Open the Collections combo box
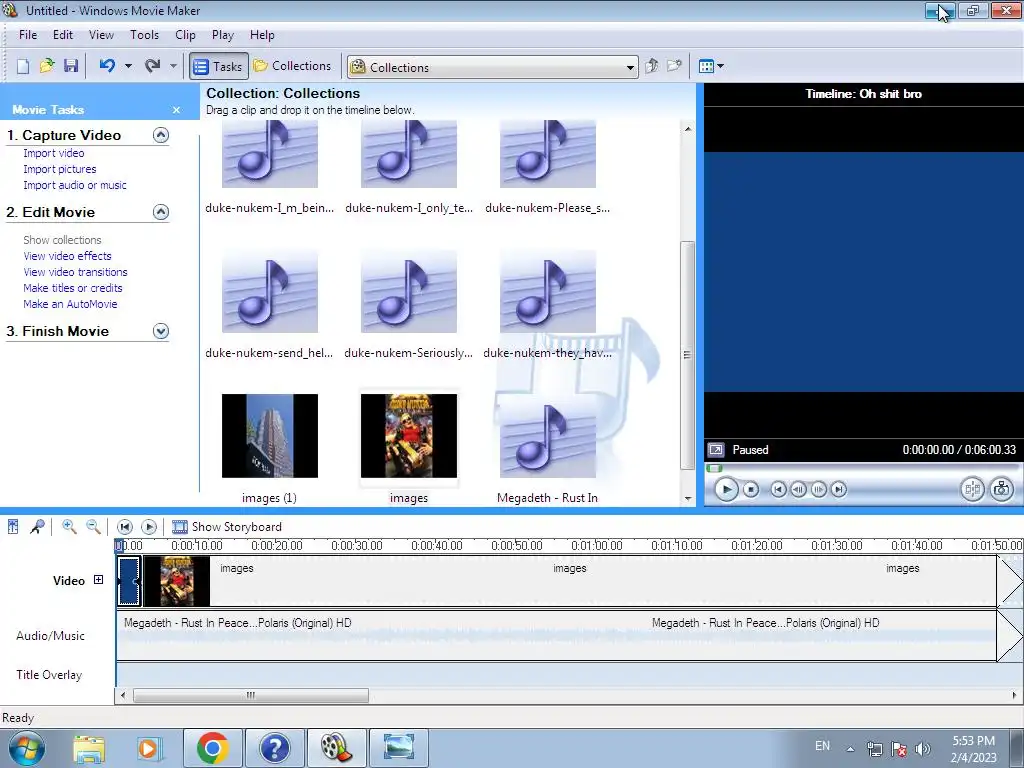The height and width of the screenshot is (768, 1024). [492, 67]
